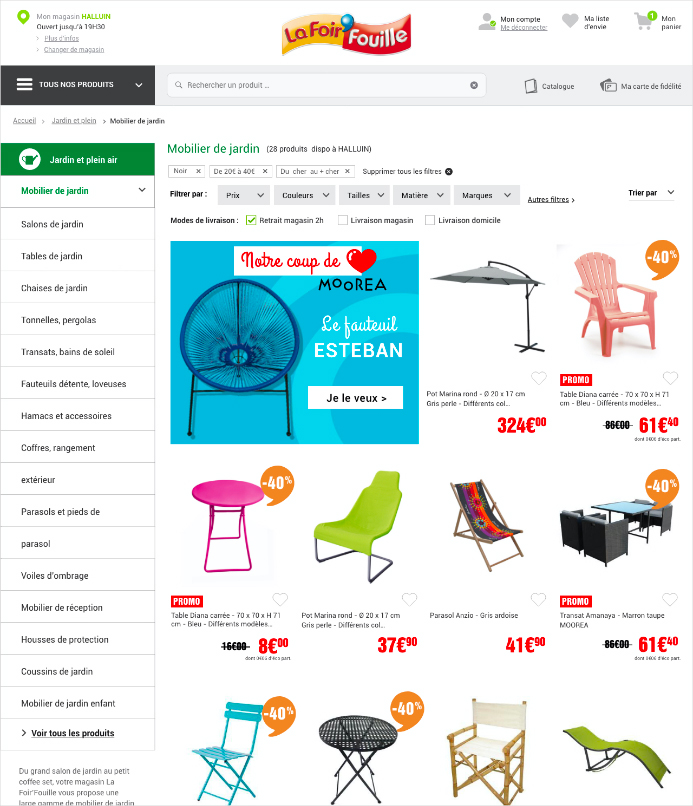693x806 pixels.
Task: Enable Livraison magasin checkbox
Action: 342,220
